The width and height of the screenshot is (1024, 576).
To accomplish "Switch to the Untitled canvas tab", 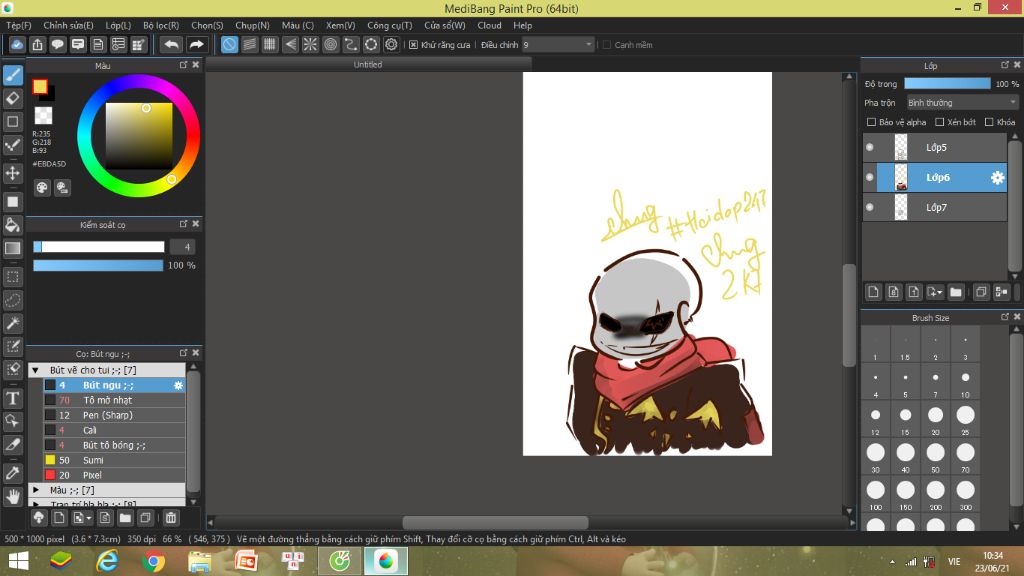I will point(368,65).
